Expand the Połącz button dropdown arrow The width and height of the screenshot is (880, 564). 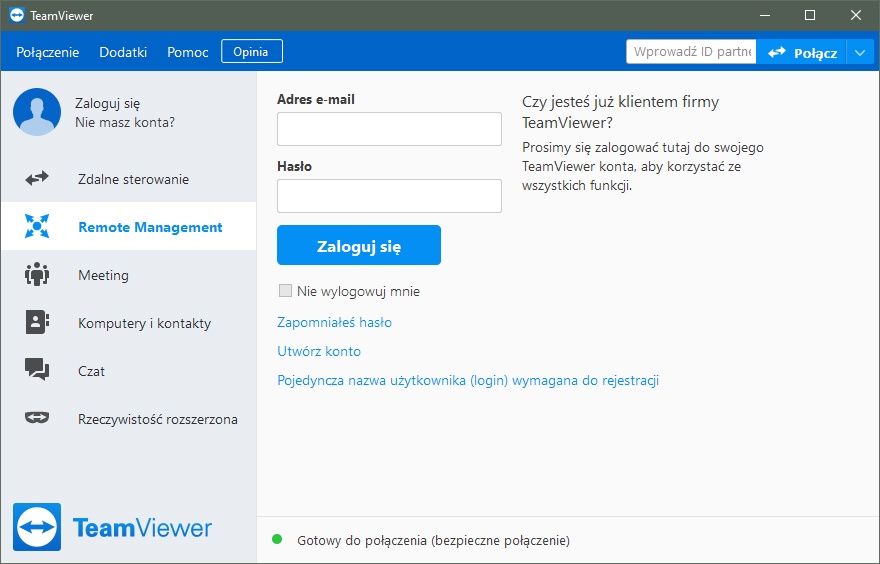[x=860, y=53]
